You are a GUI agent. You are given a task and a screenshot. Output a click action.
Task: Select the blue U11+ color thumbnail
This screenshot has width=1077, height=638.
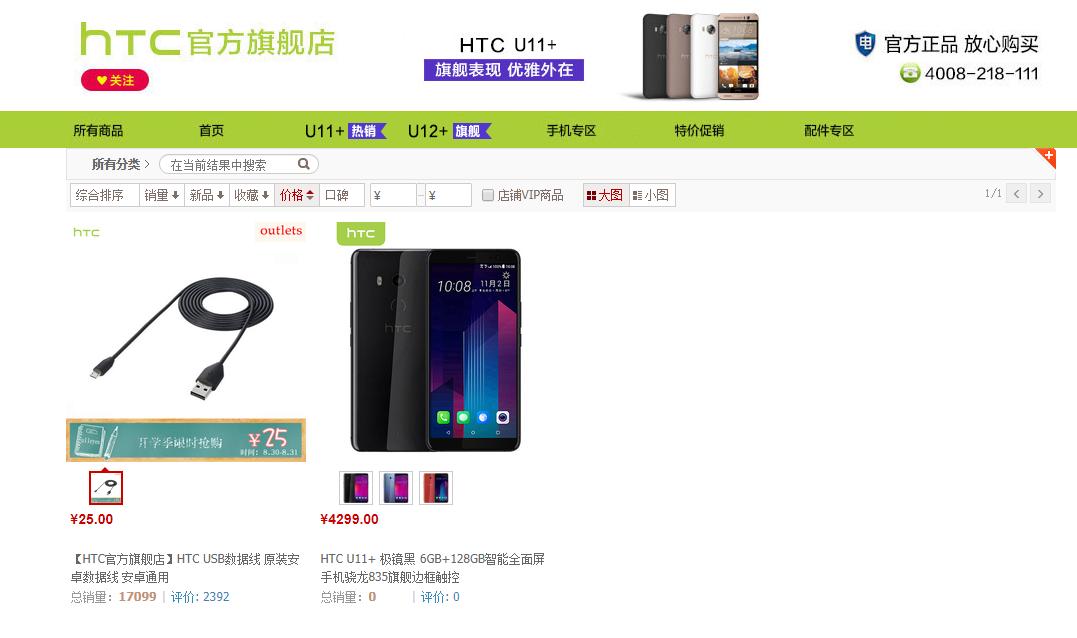tap(396, 488)
